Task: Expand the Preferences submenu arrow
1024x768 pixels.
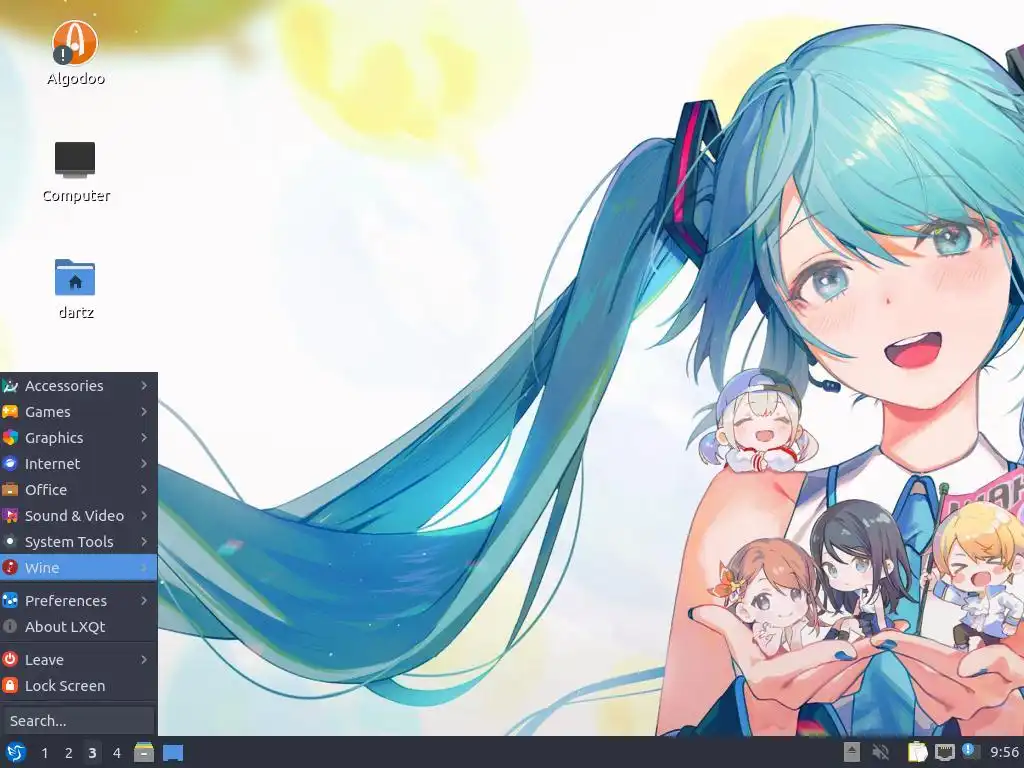Action: click(144, 600)
